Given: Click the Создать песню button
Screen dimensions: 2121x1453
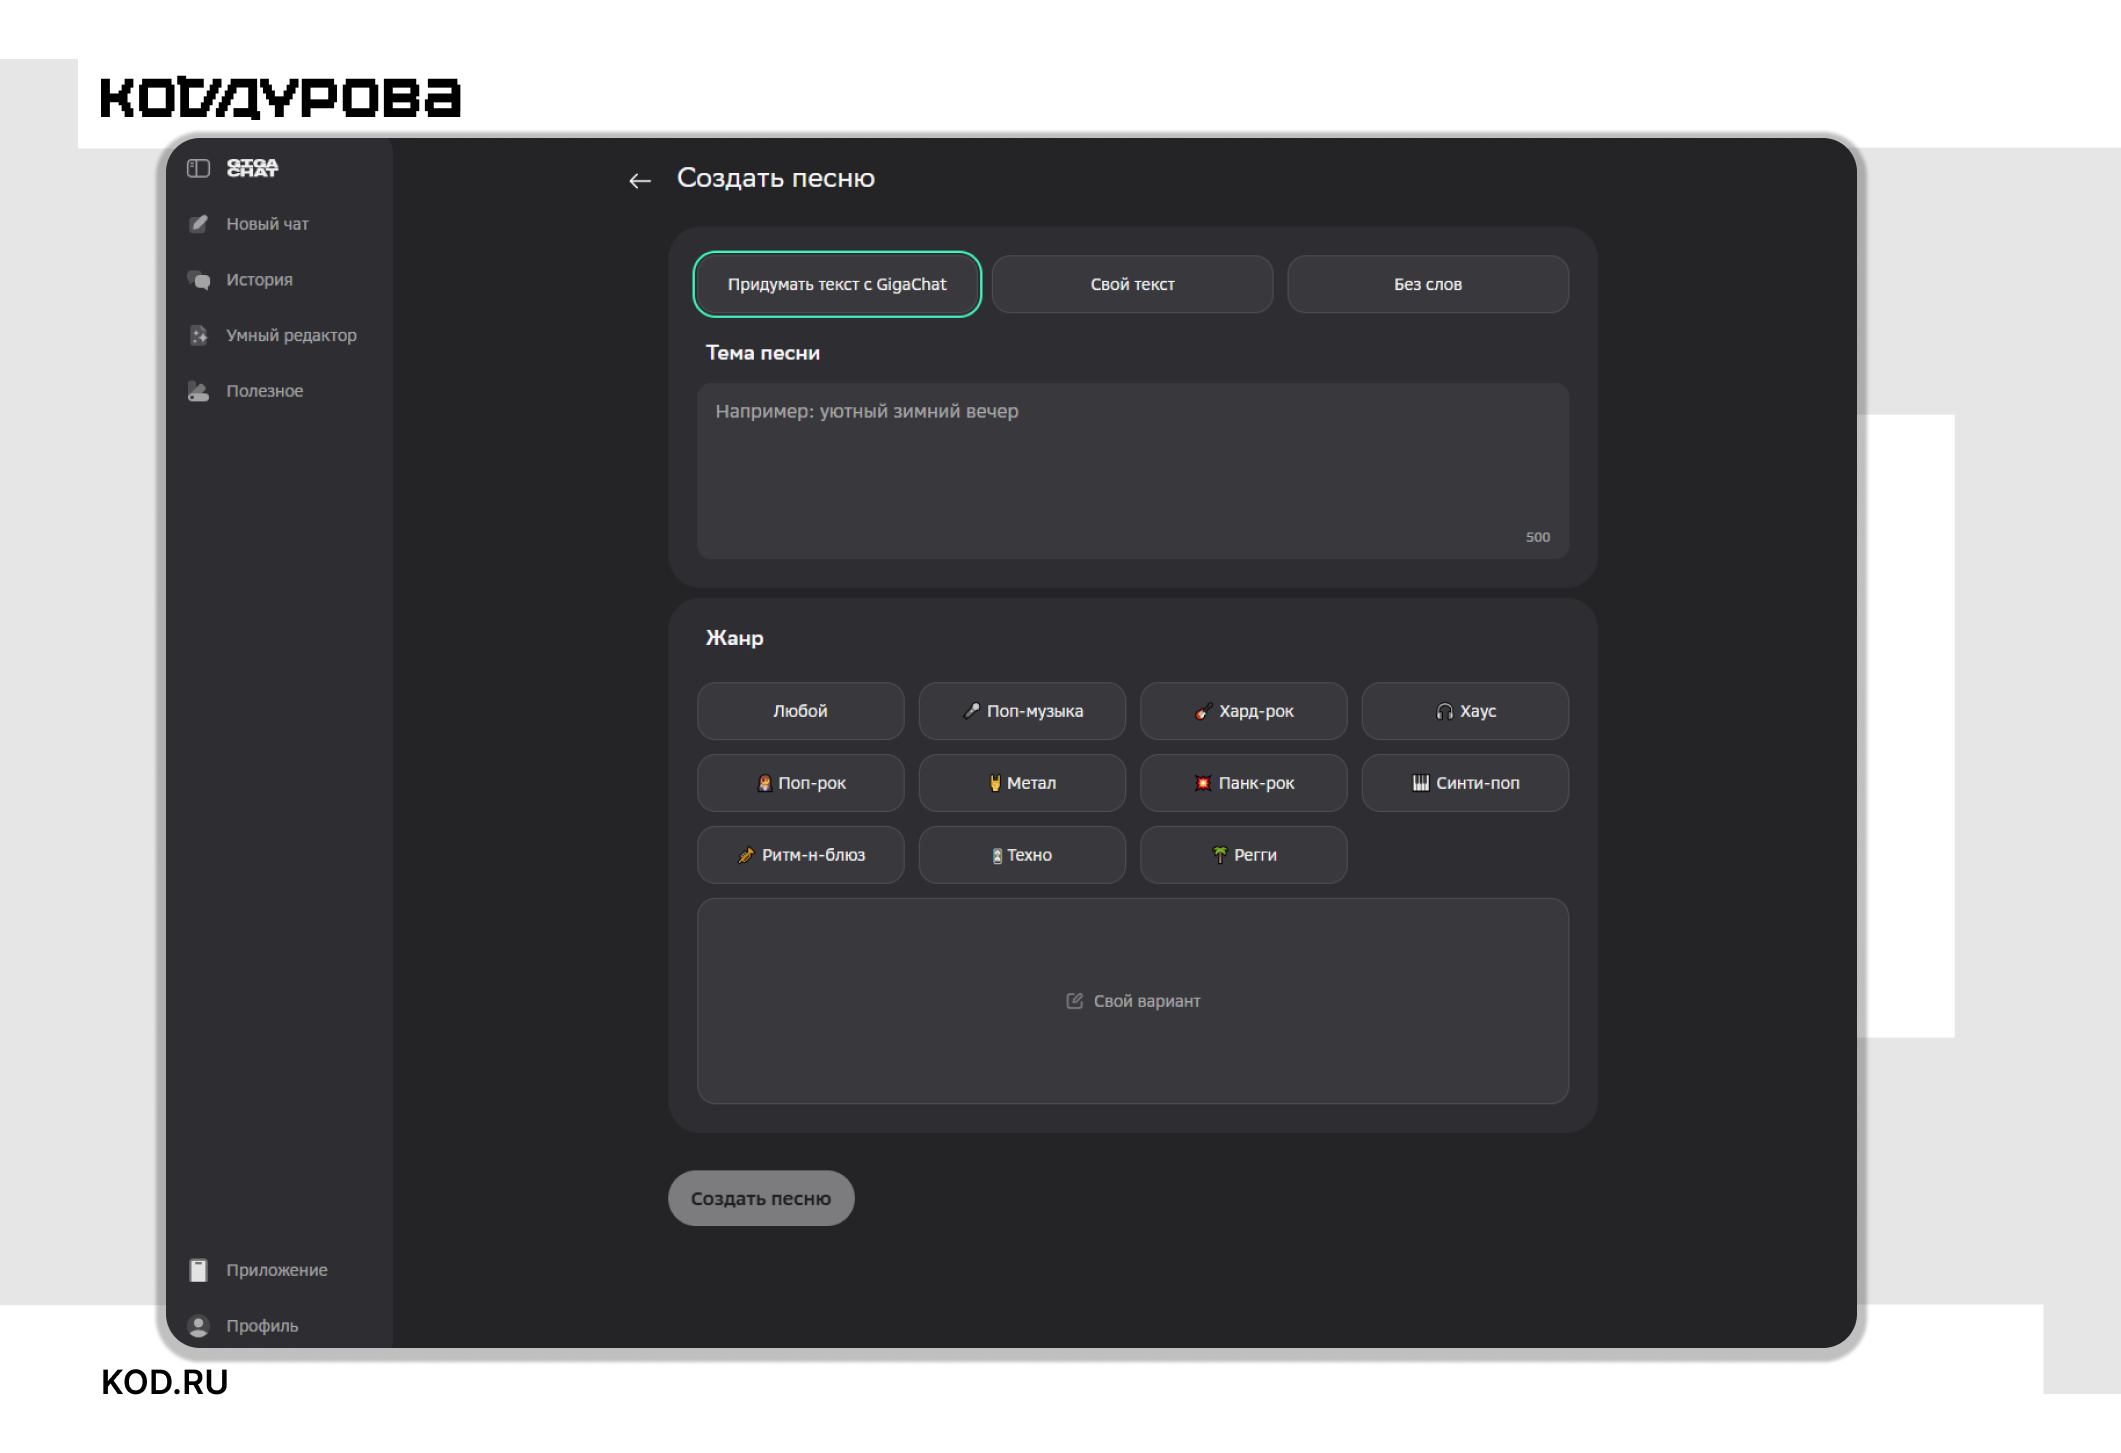Looking at the screenshot, I should [x=761, y=1198].
